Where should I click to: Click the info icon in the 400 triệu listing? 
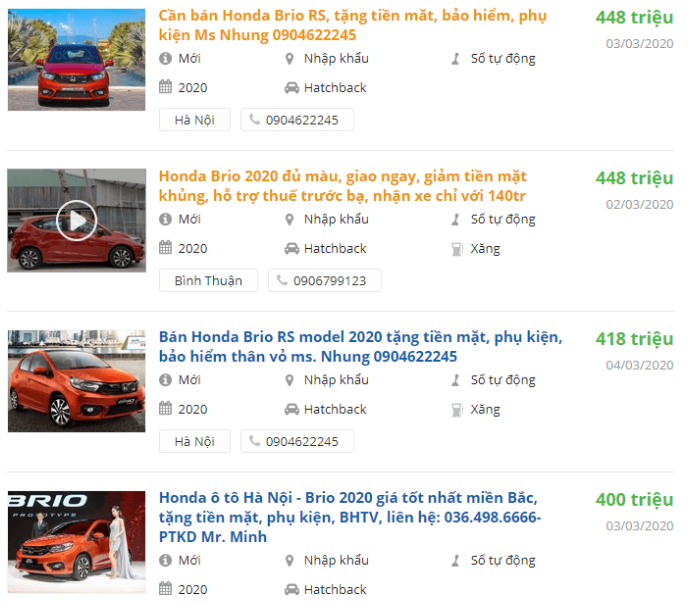point(165,560)
